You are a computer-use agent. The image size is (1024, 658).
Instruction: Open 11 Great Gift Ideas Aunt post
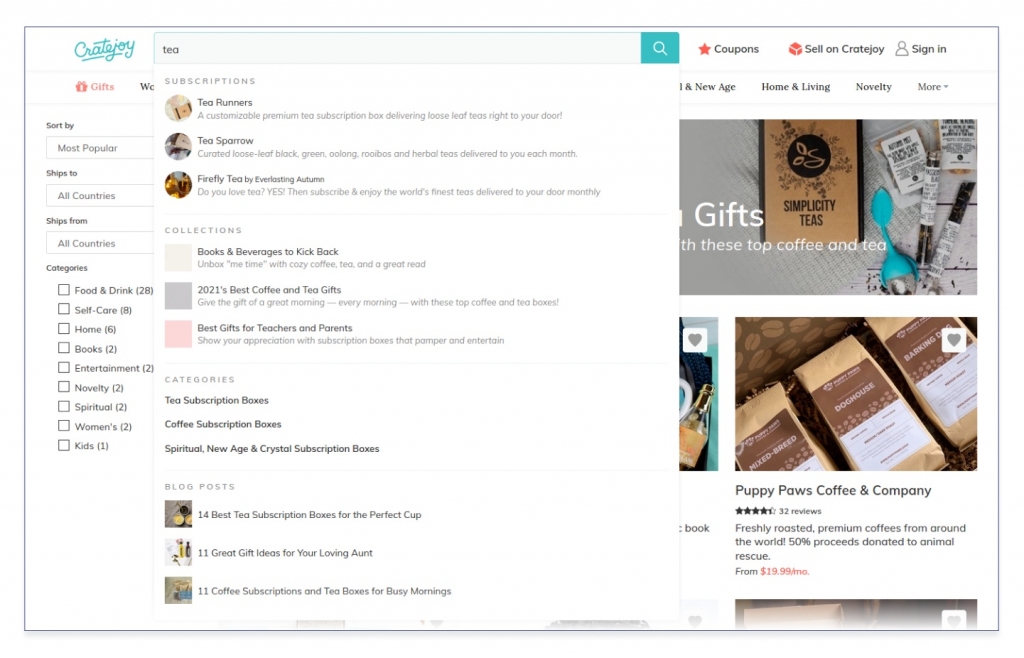pos(285,553)
